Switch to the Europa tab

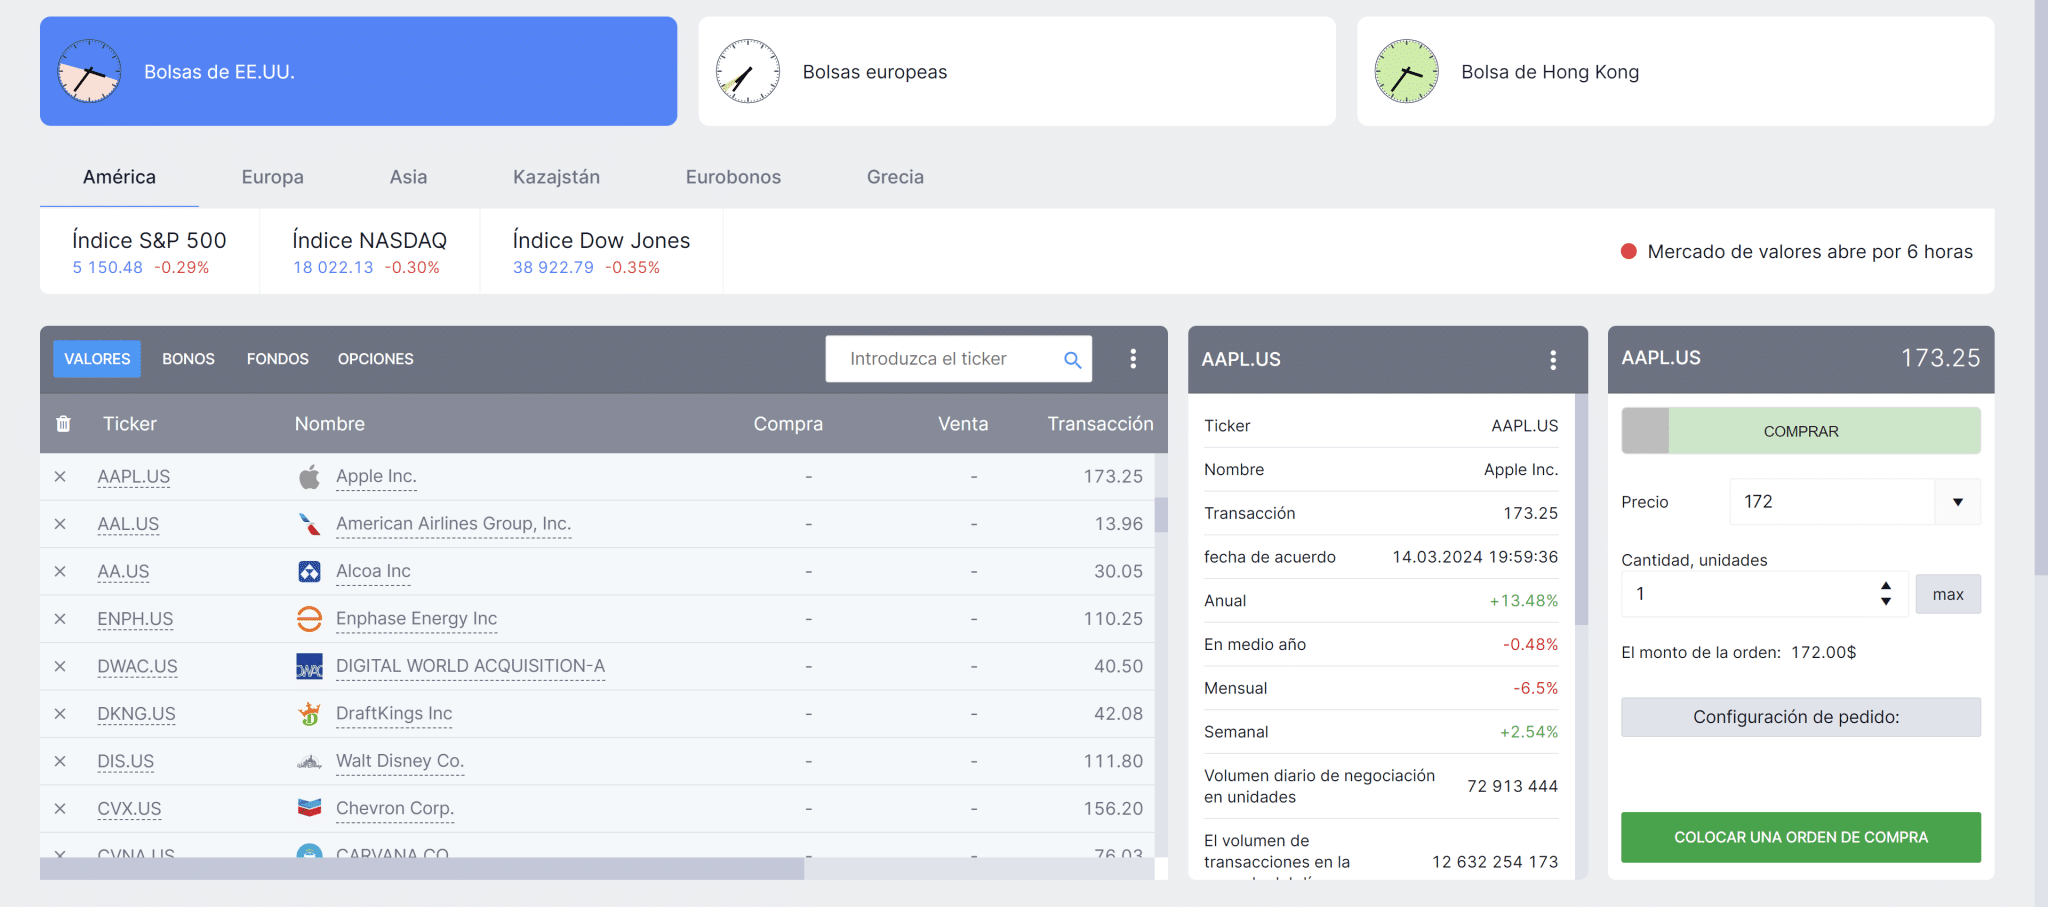pyautogui.click(x=273, y=177)
